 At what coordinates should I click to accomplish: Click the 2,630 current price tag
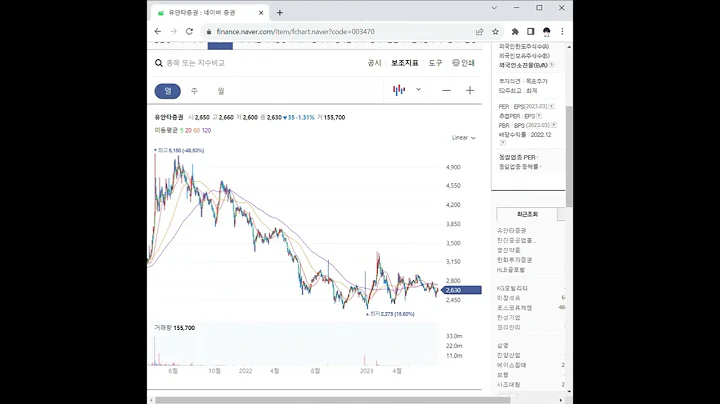click(461, 290)
